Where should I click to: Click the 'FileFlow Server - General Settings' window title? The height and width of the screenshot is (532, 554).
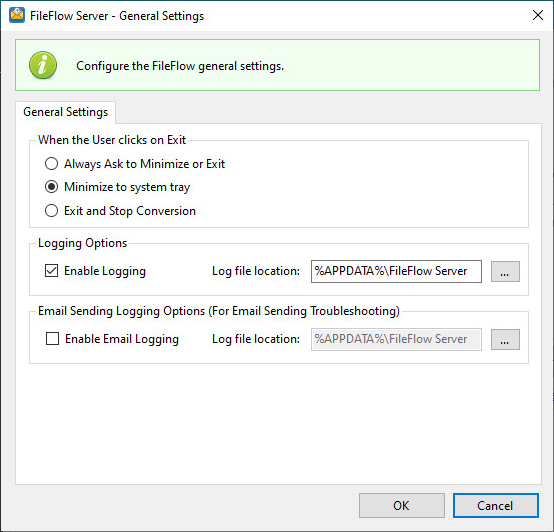coord(117,16)
